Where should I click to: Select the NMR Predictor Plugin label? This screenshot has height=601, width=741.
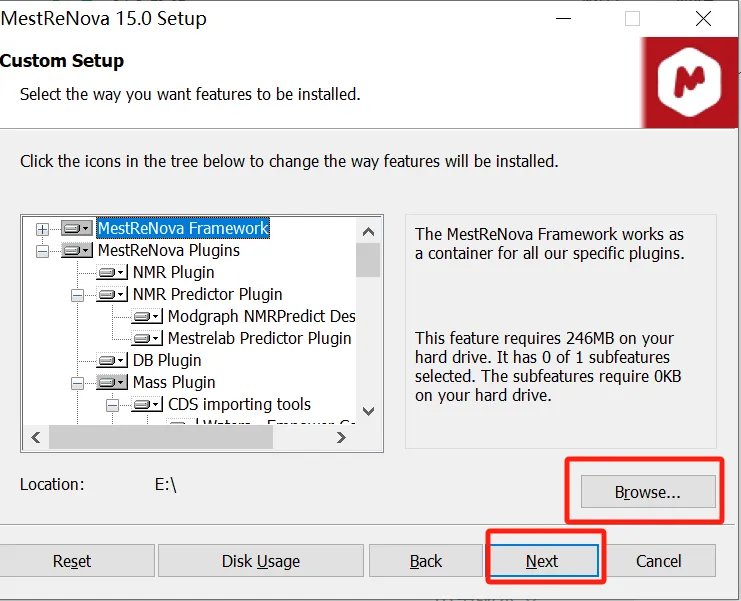(x=207, y=294)
